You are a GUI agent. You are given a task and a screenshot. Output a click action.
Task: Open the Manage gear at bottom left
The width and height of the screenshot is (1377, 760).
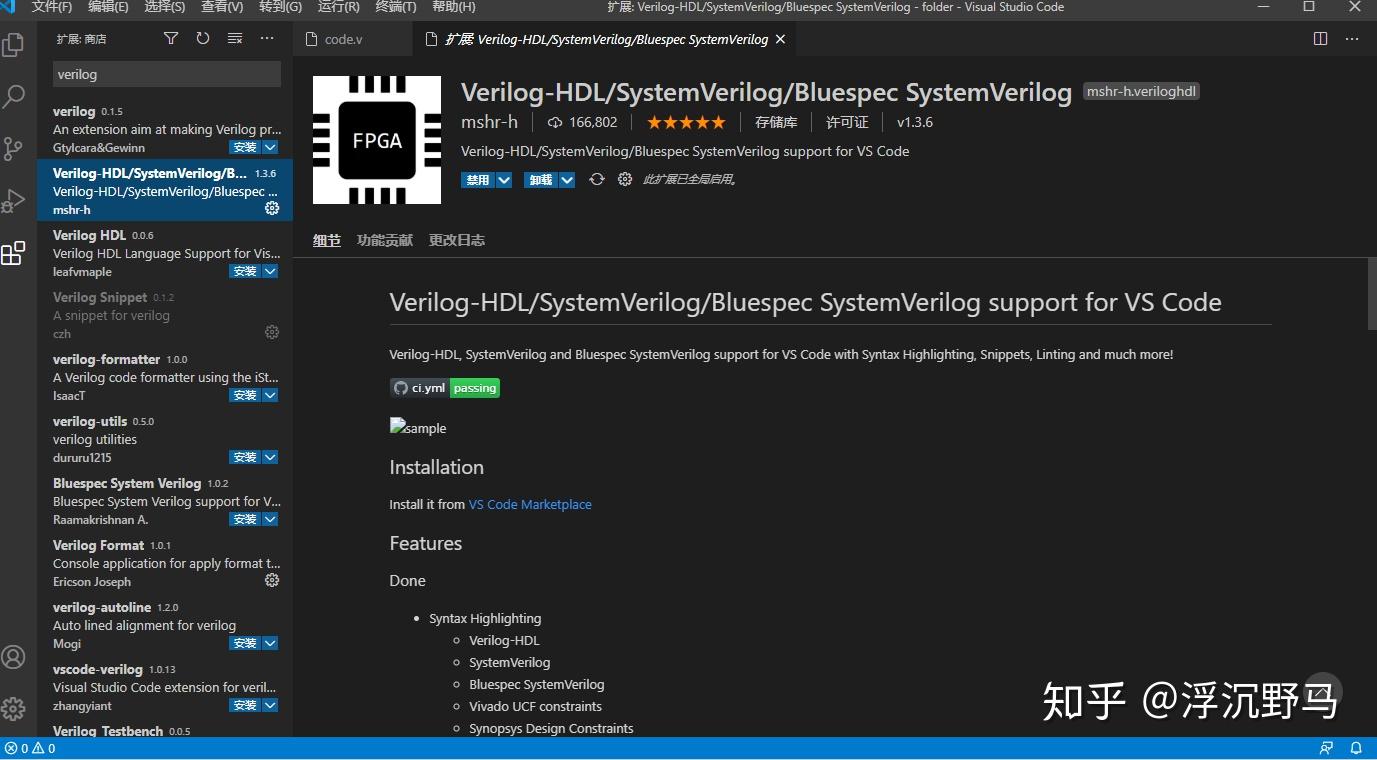[x=15, y=709]
